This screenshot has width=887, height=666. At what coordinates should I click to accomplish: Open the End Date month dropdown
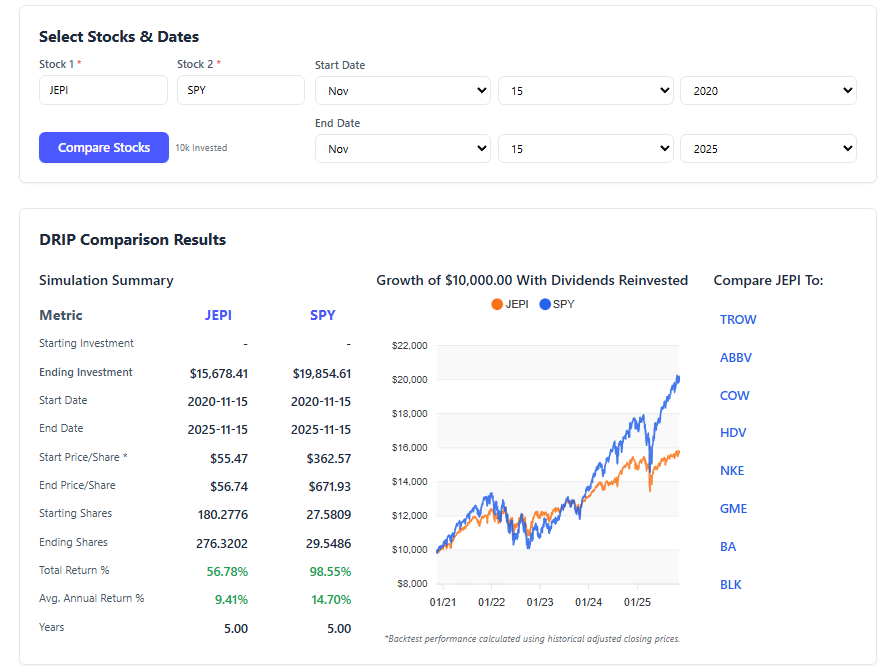pyautogui.click(x=403, y=148)
